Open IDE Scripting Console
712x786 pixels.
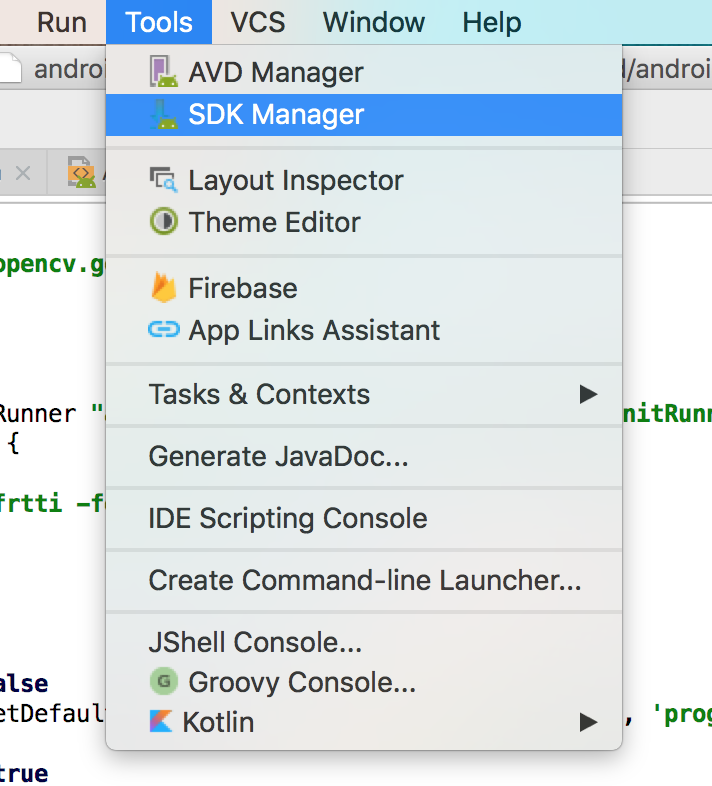coord(364,518)
